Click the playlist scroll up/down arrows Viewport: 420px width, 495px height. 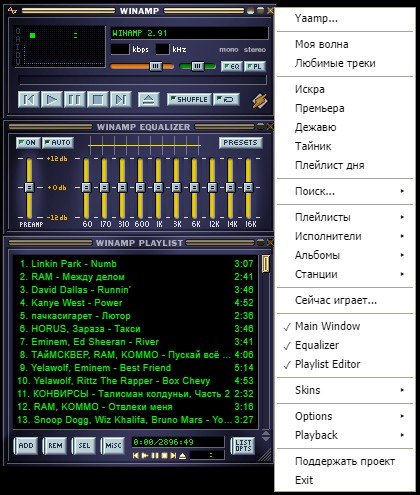266,436
